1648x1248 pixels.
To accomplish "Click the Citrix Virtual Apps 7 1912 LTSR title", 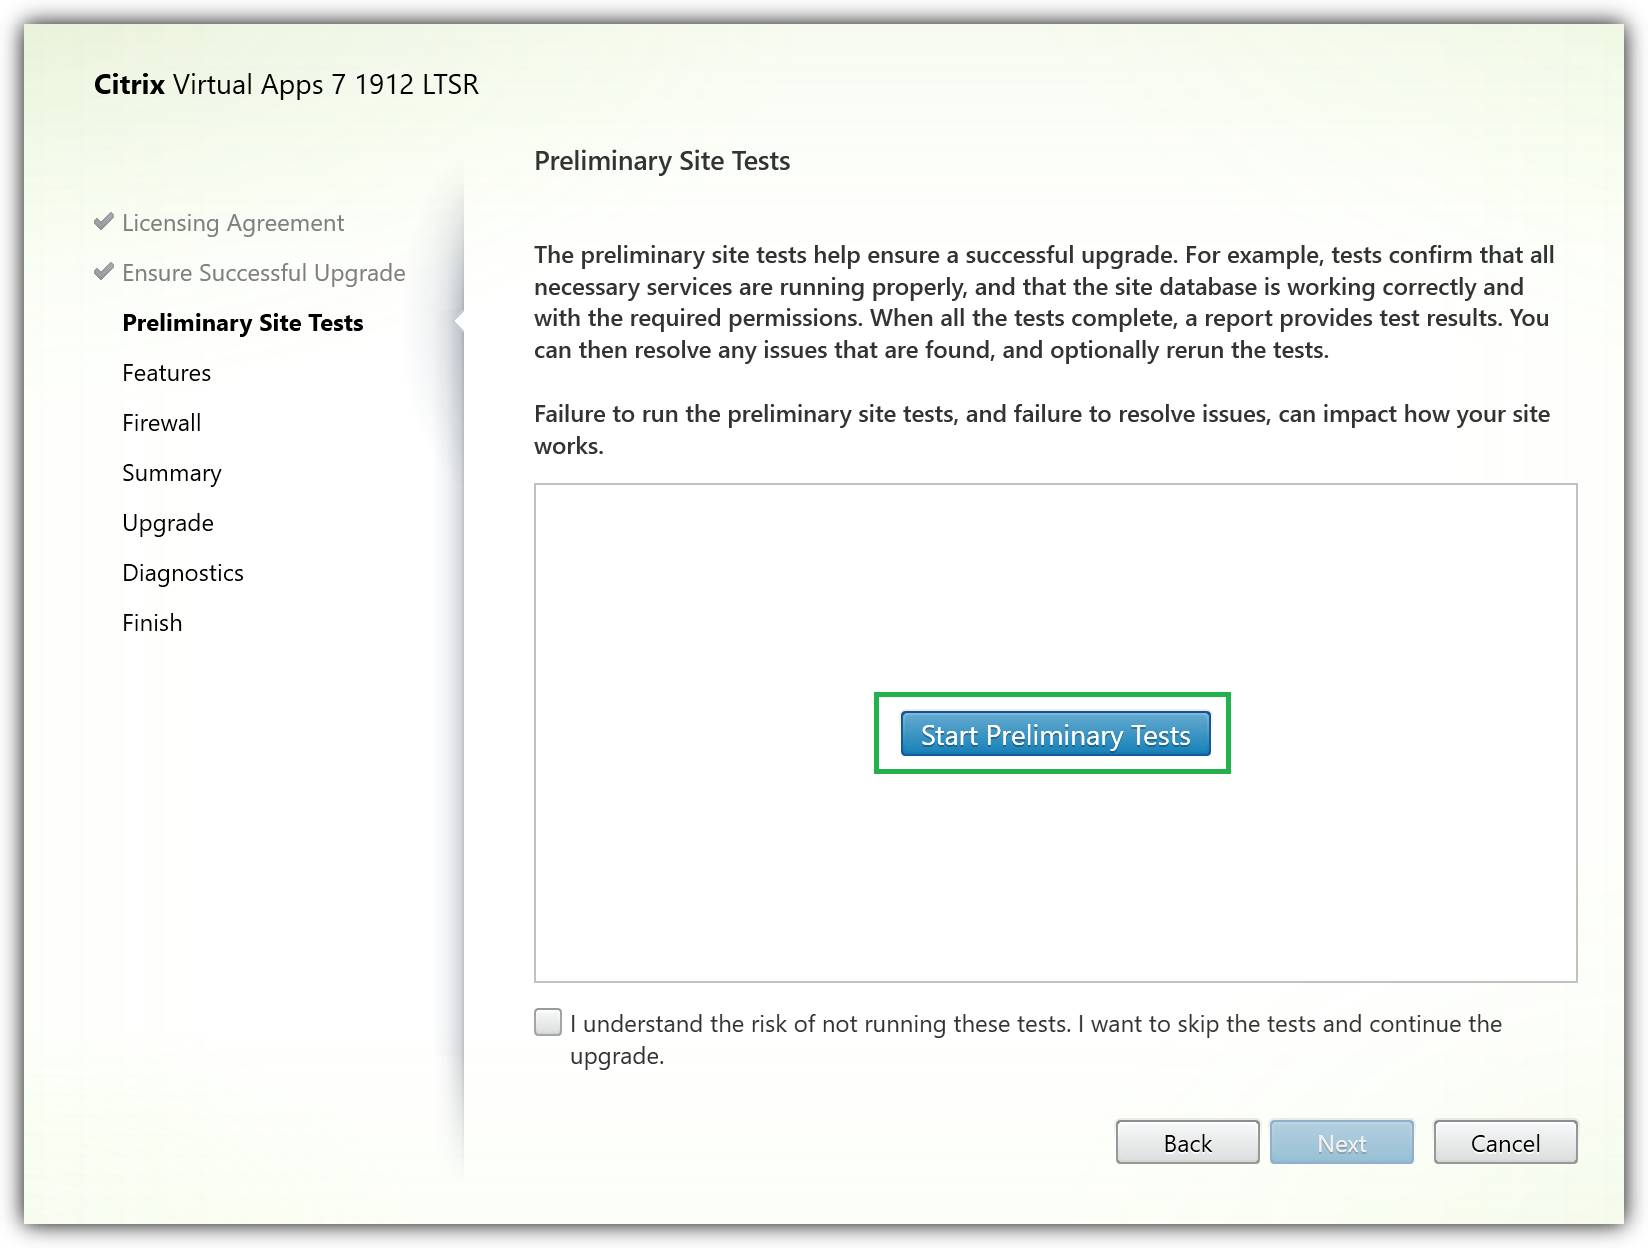I will tap(286, 84).
